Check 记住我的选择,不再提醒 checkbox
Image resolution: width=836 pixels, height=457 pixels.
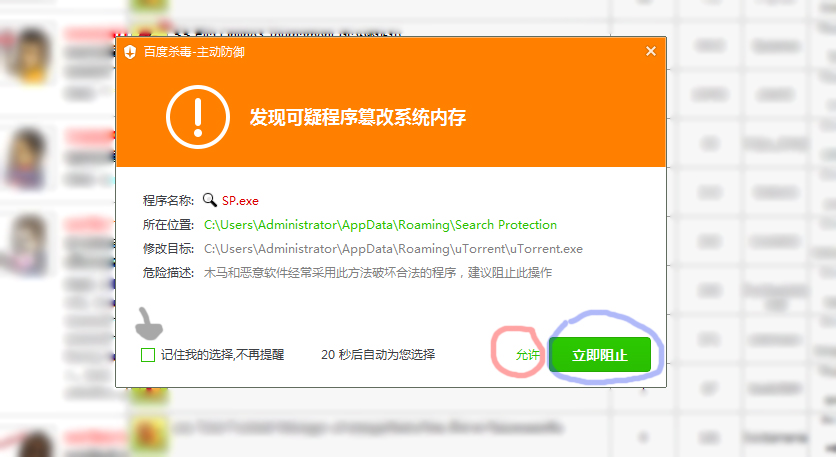tap(148, 355)
